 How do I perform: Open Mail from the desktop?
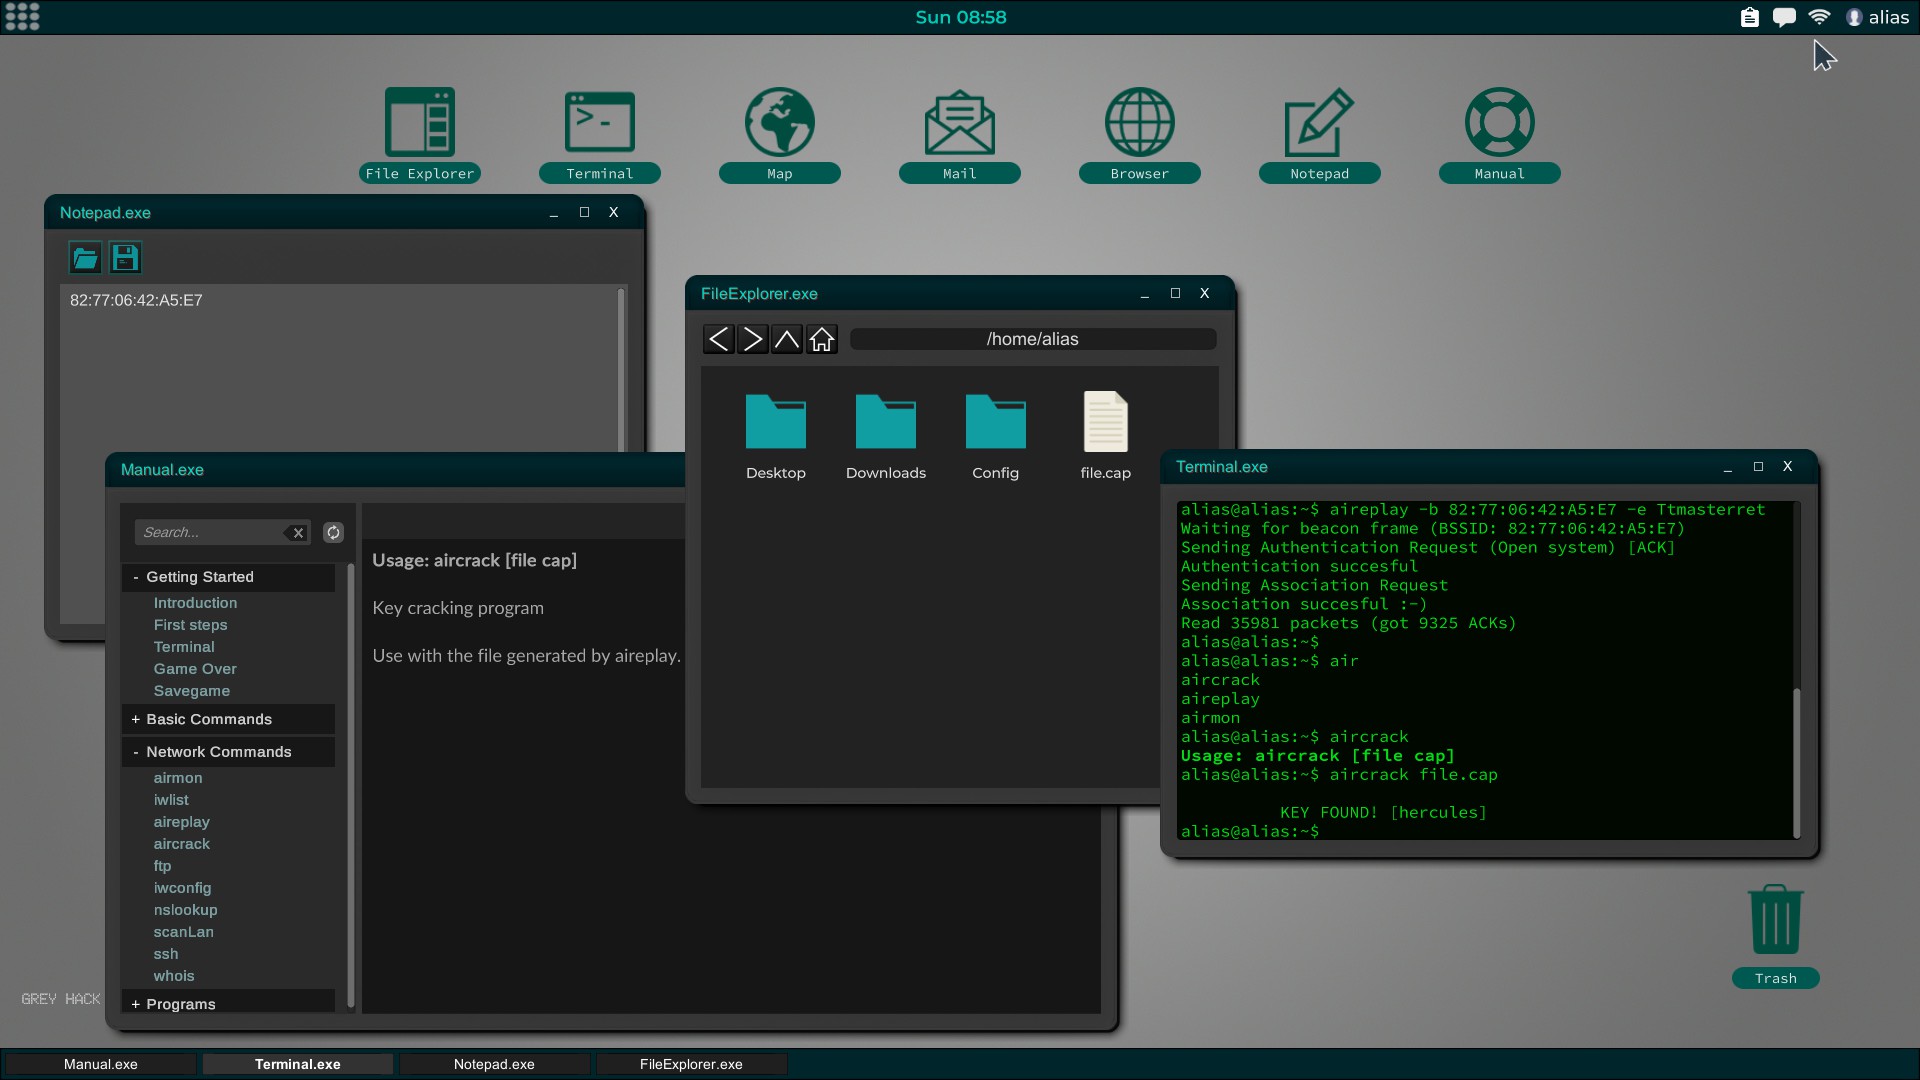click(959, 121)
